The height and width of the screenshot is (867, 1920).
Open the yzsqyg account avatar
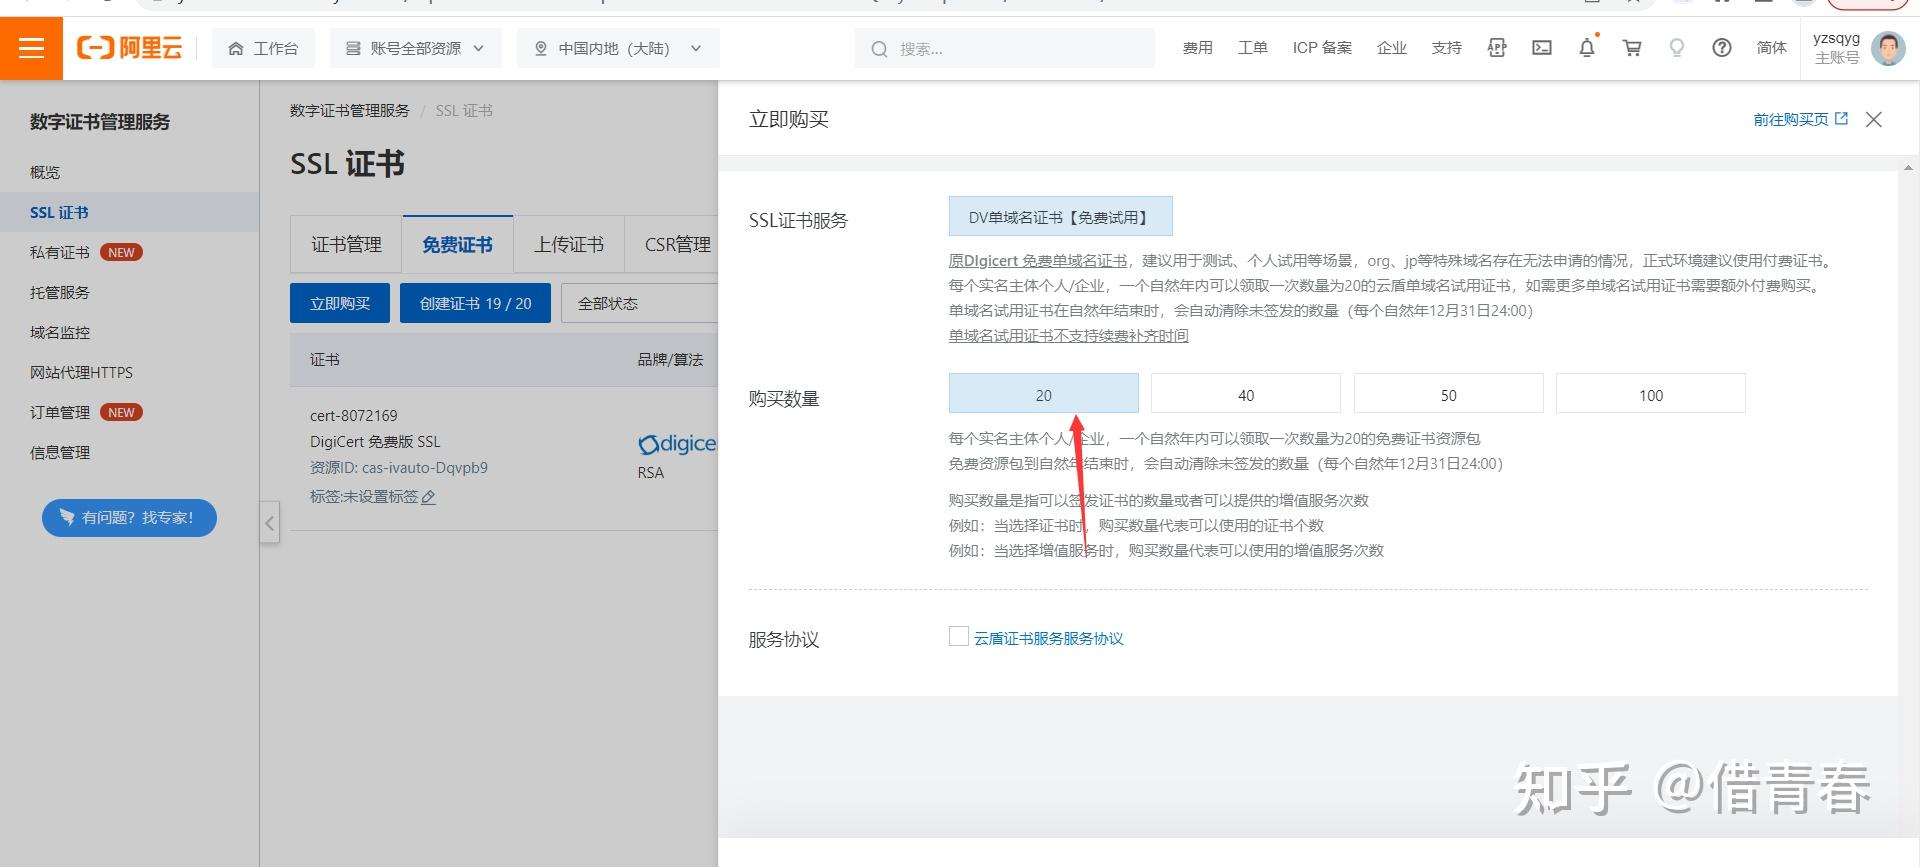point(1888,48)
